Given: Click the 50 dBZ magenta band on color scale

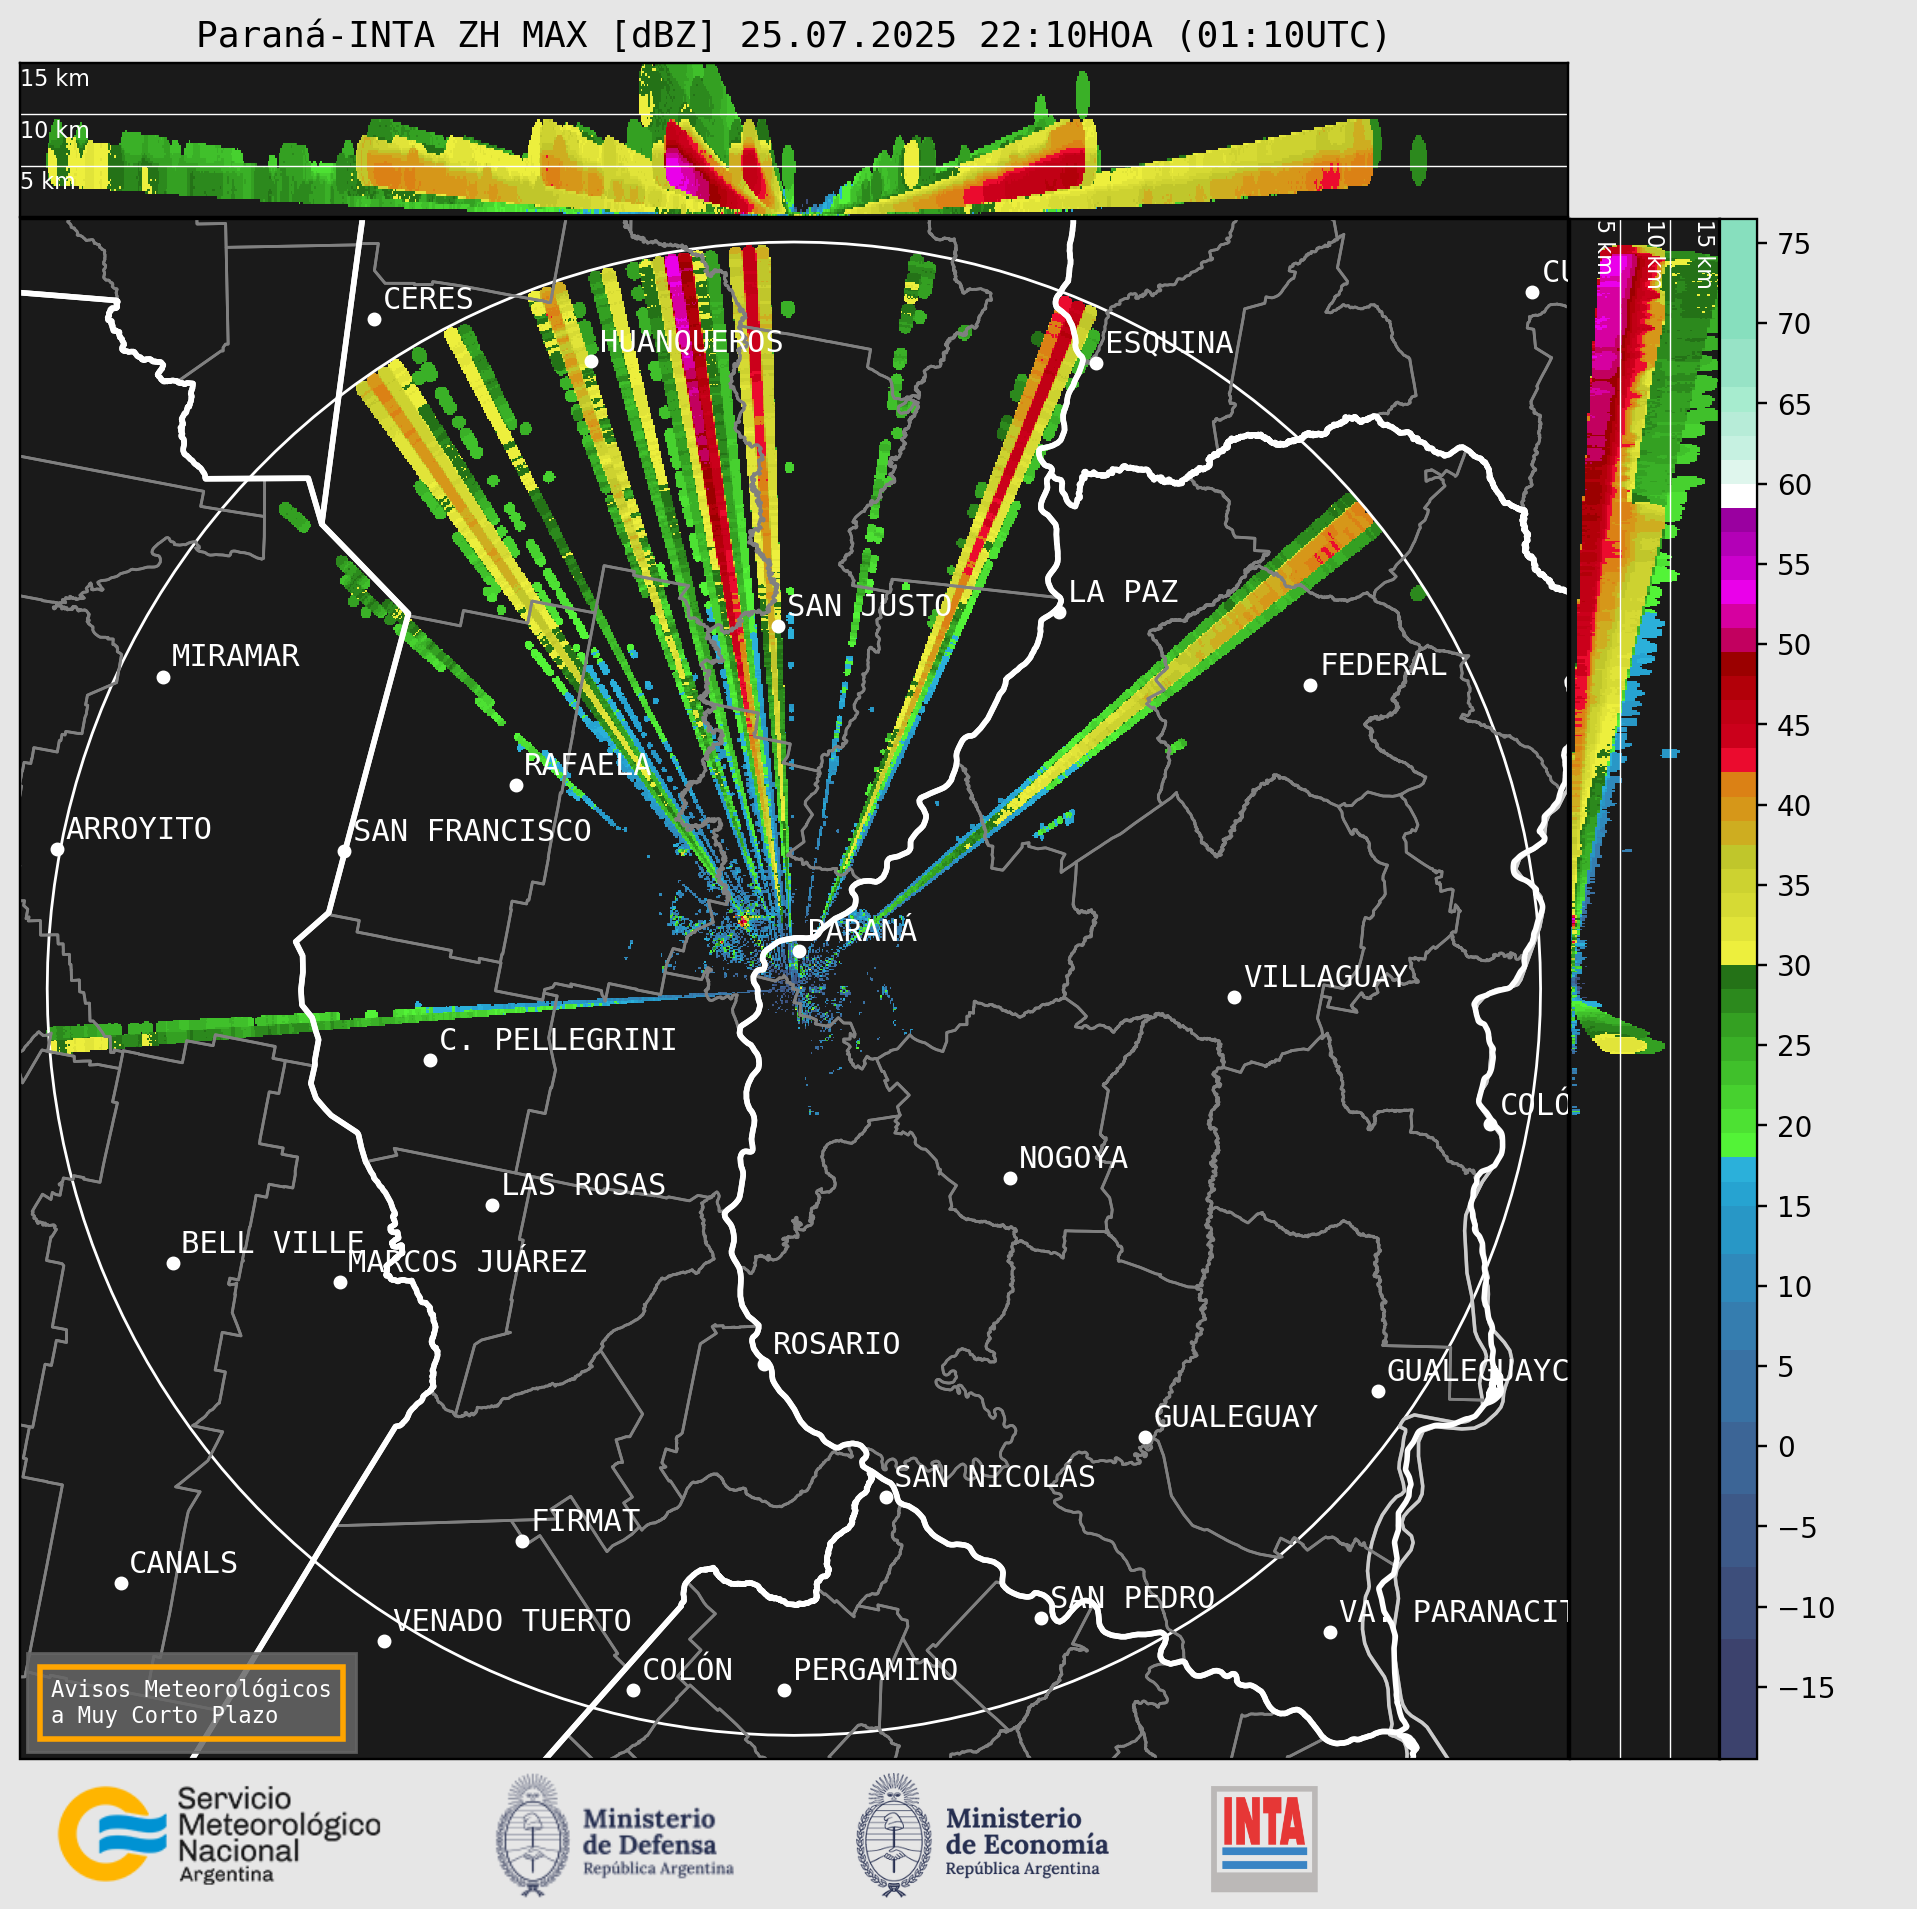Looking at the screenshot, I should pos(1738,639).
